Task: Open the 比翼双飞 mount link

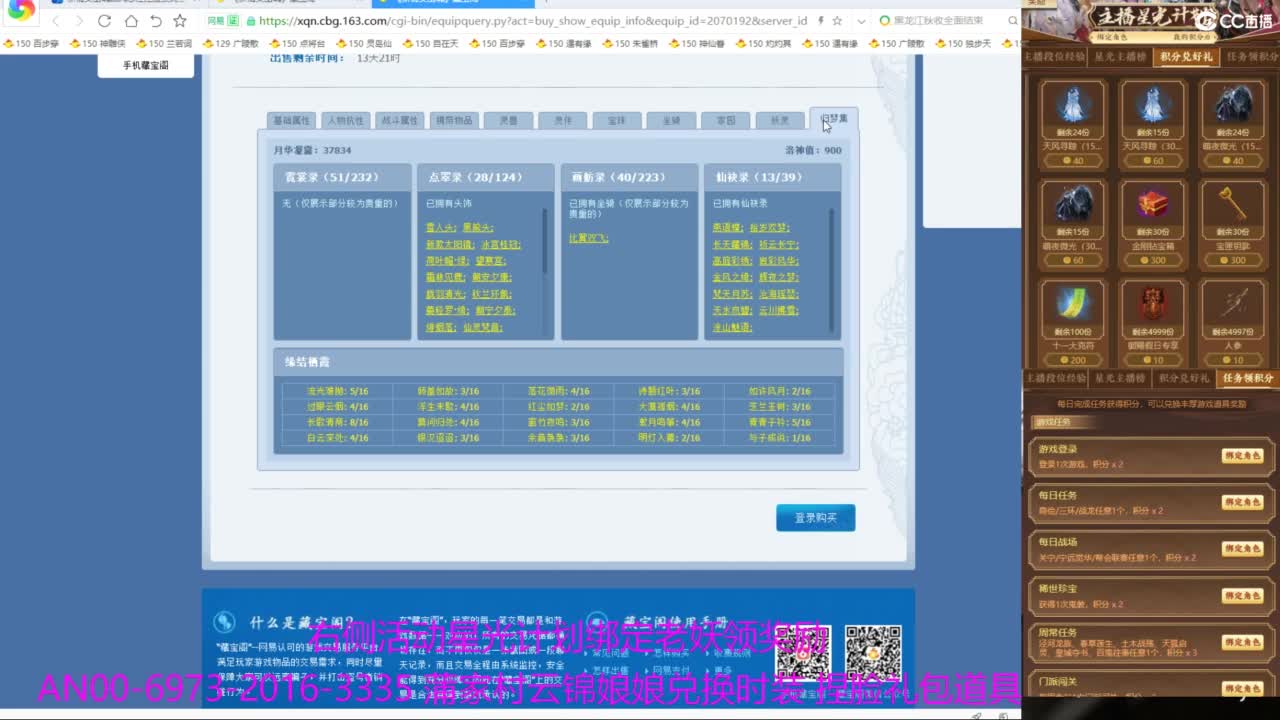Action: (589, 238)
